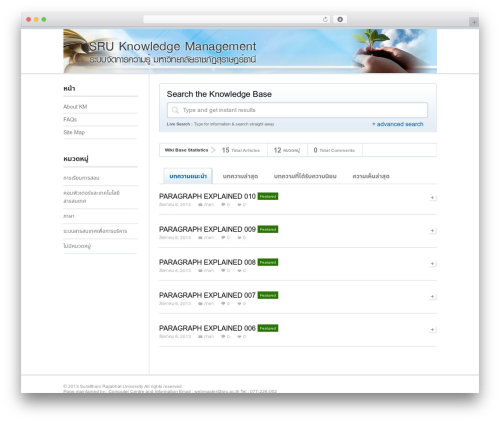
Task: Click folder category icon under PARAGRAPH EXPLAINED 007
Action: click(x=200, y=304)
